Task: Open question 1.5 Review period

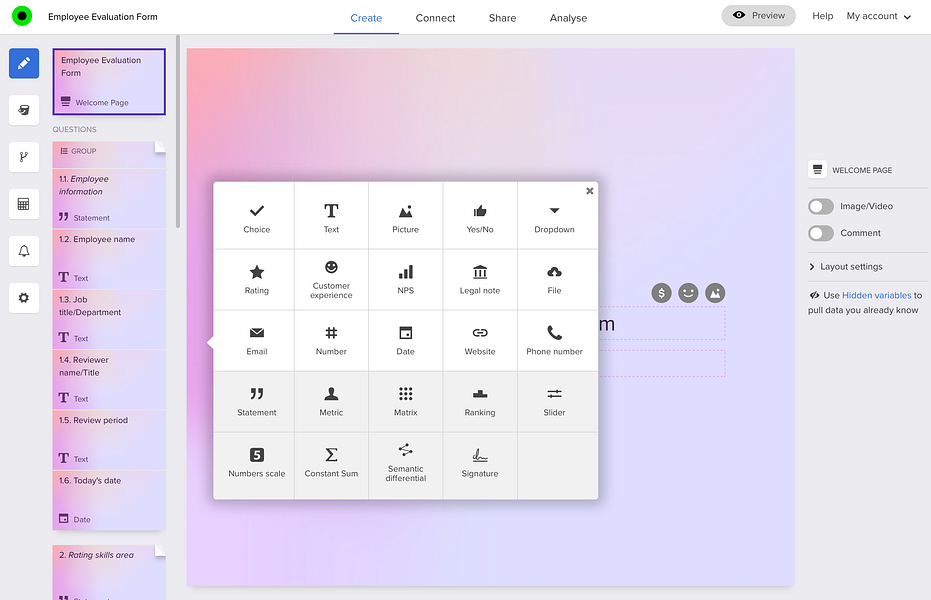Action: tap(109, 440)
